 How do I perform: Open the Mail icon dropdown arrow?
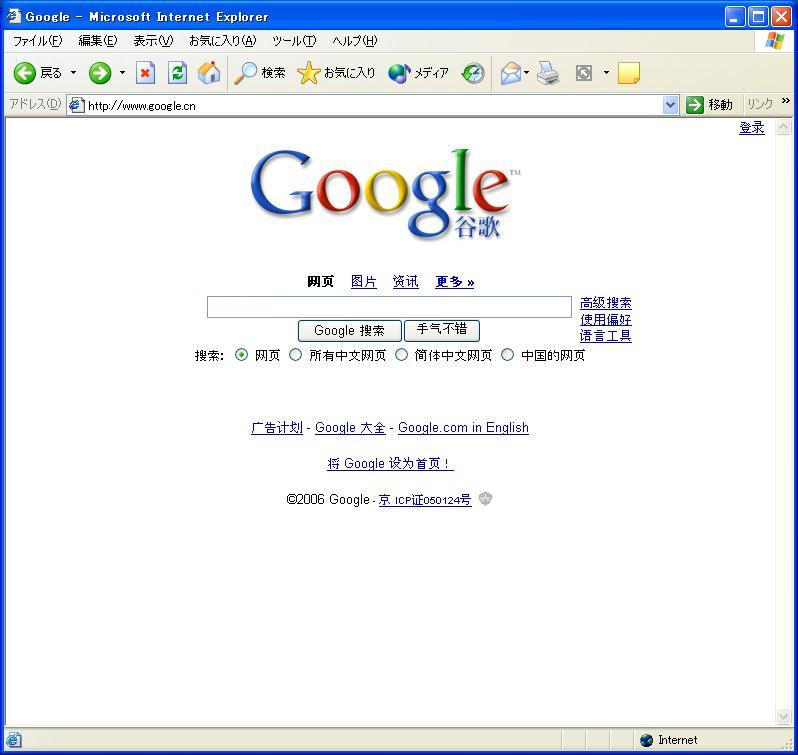coord(527,73)
